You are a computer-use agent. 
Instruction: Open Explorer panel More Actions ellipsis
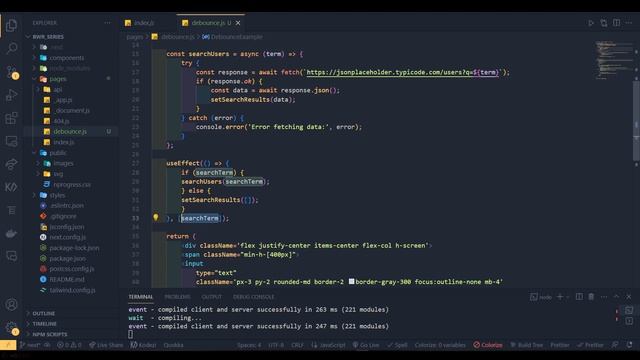107,23
